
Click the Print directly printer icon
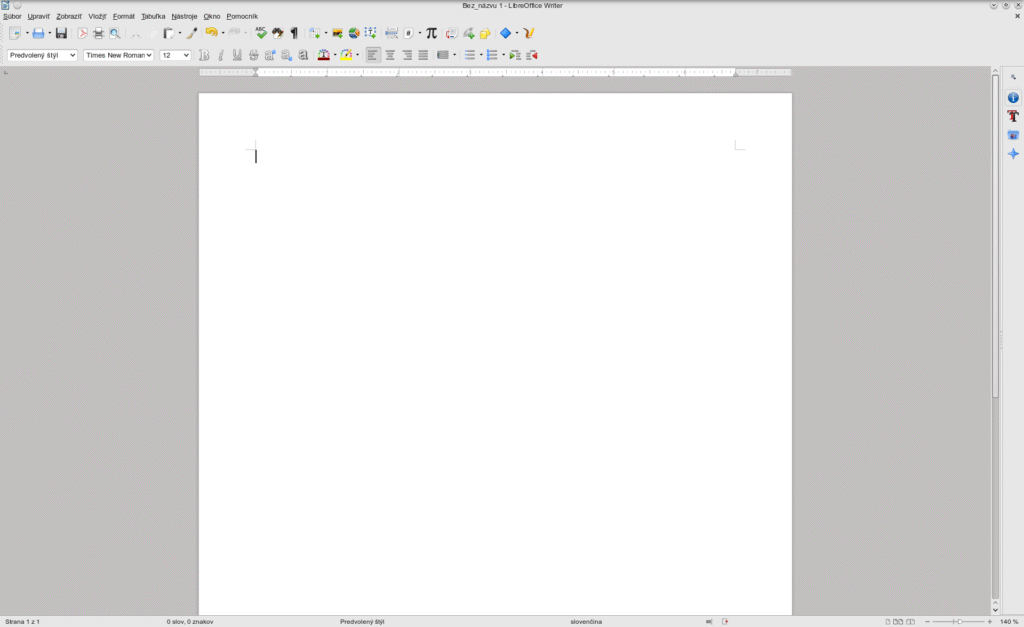tap(99, 33)
